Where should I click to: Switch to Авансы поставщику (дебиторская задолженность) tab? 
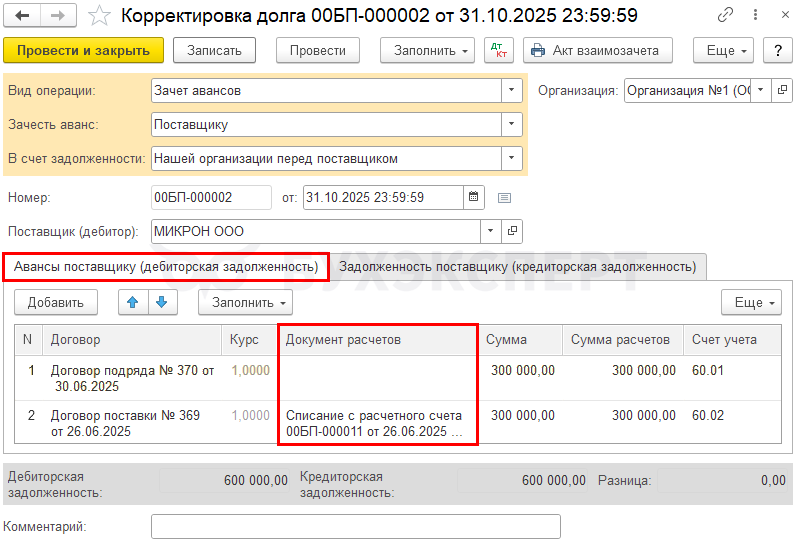[166, 267]
